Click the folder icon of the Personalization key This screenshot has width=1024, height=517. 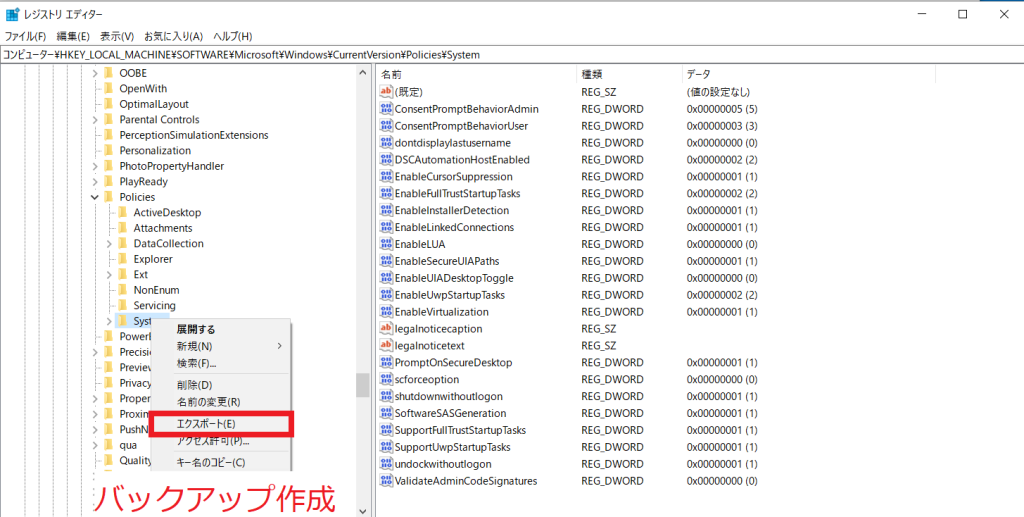pos(108,151)
